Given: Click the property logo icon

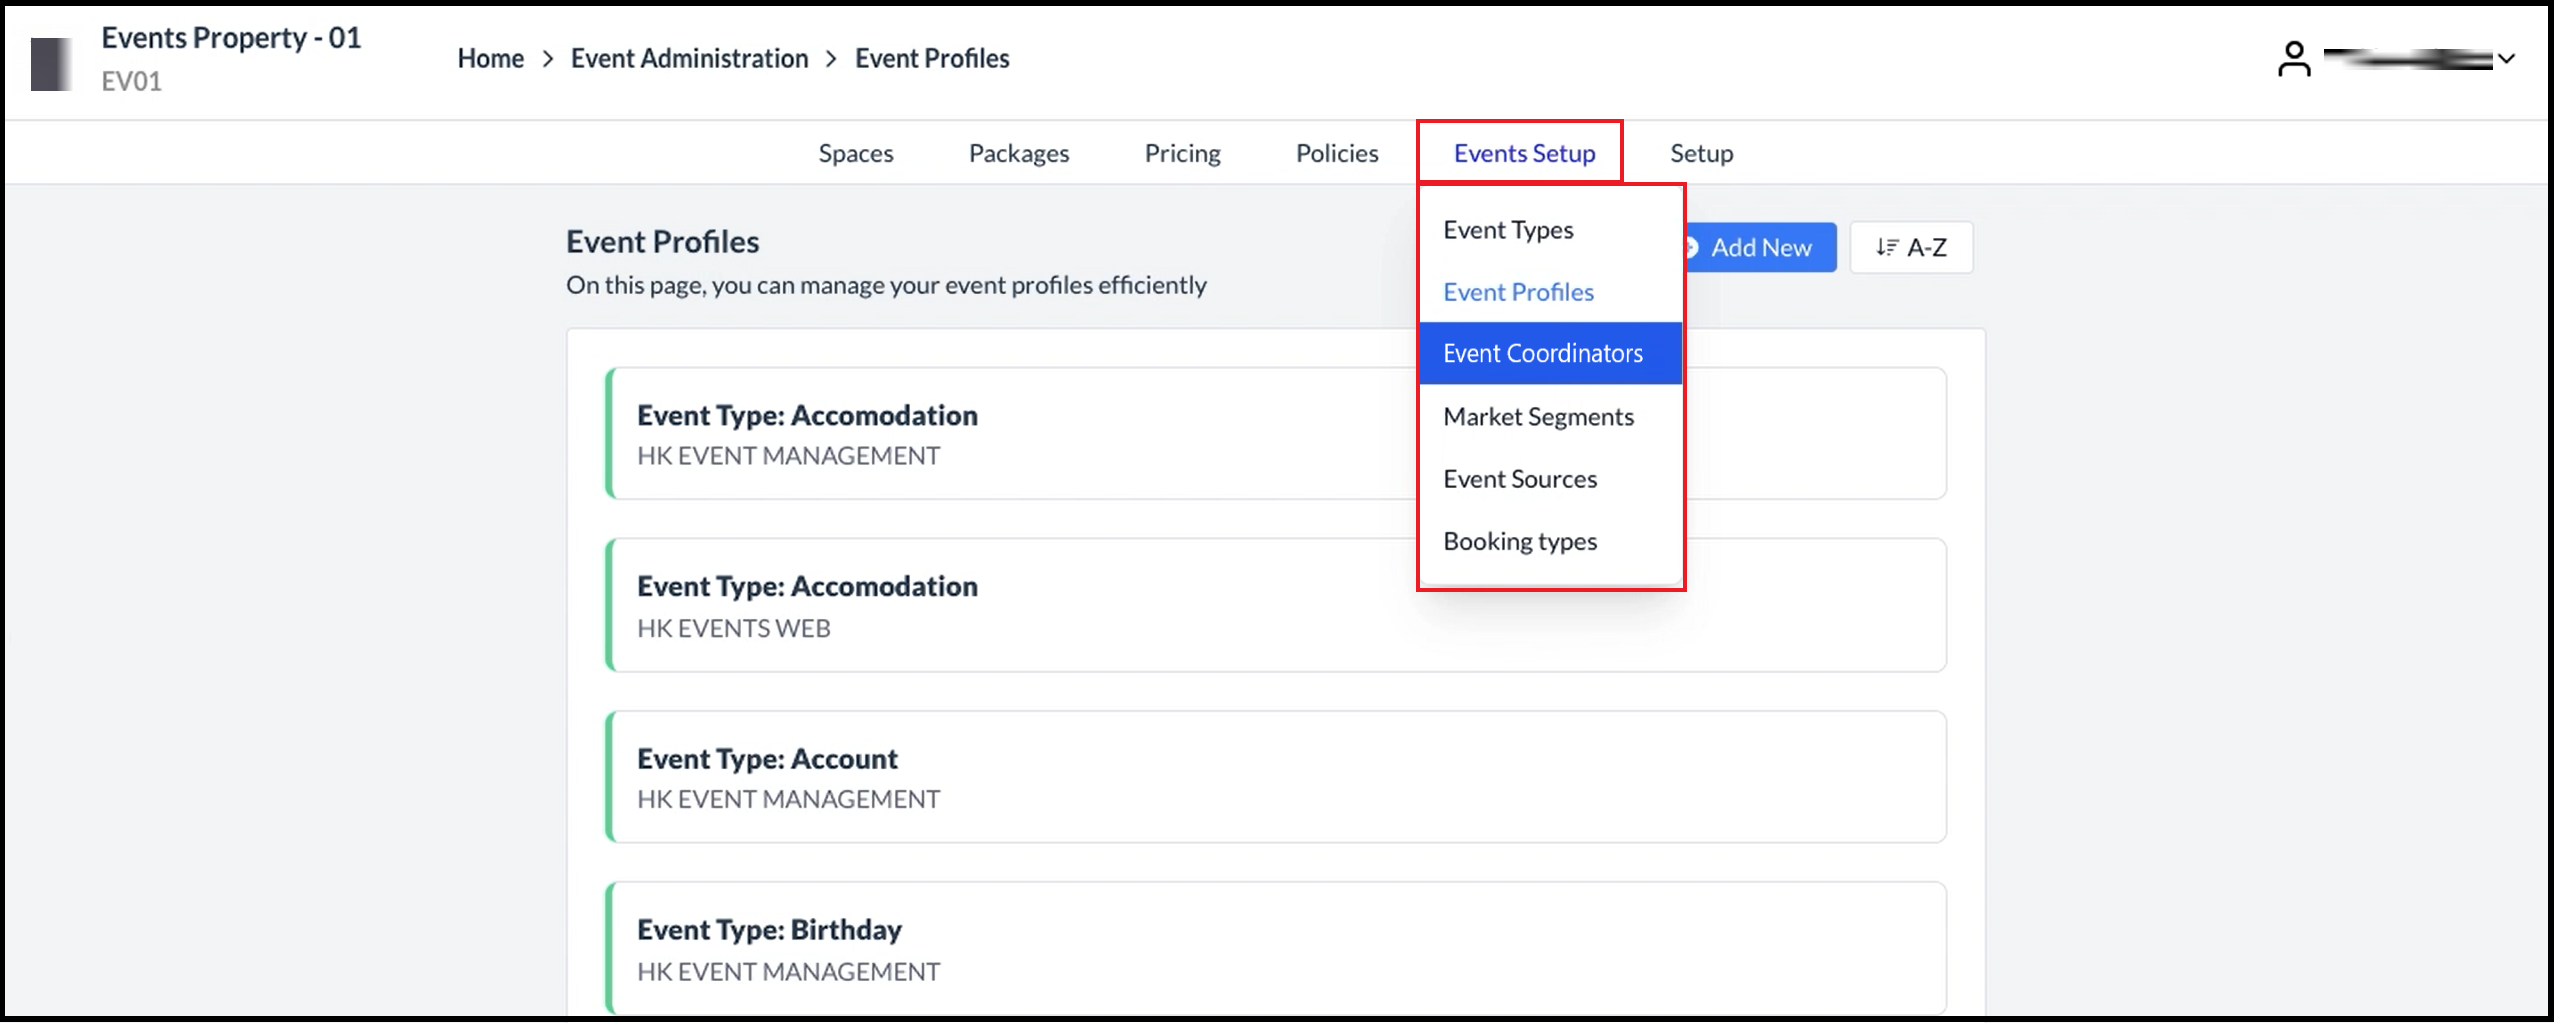Looking at the screenshot, I should coord(50,63).
